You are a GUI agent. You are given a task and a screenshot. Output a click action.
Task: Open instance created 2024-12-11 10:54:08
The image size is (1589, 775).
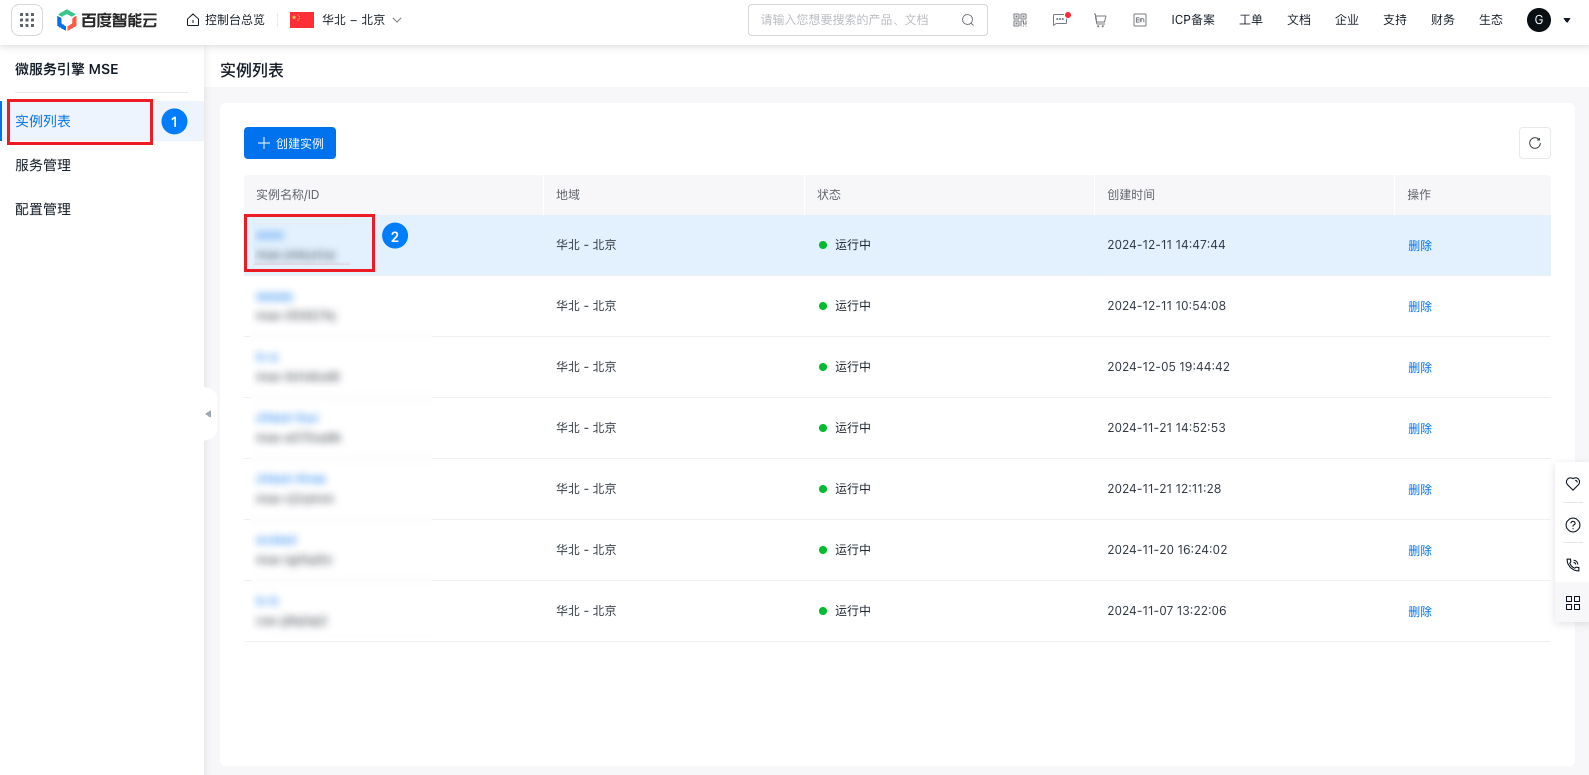274,296
